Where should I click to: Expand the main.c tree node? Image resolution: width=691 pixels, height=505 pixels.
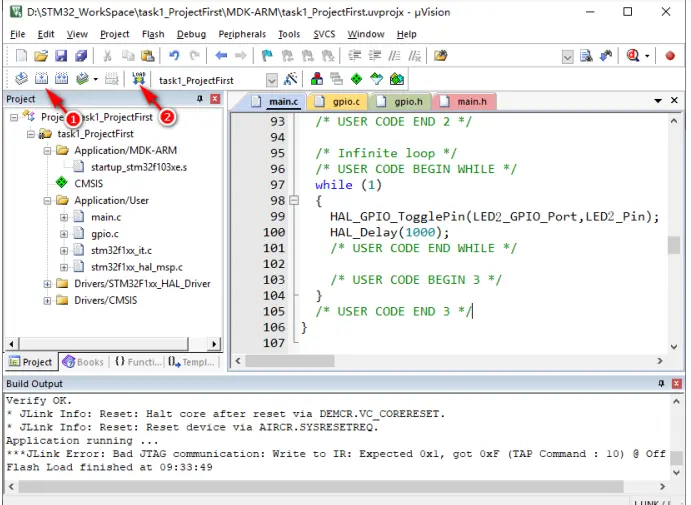(x=64, y=217)
